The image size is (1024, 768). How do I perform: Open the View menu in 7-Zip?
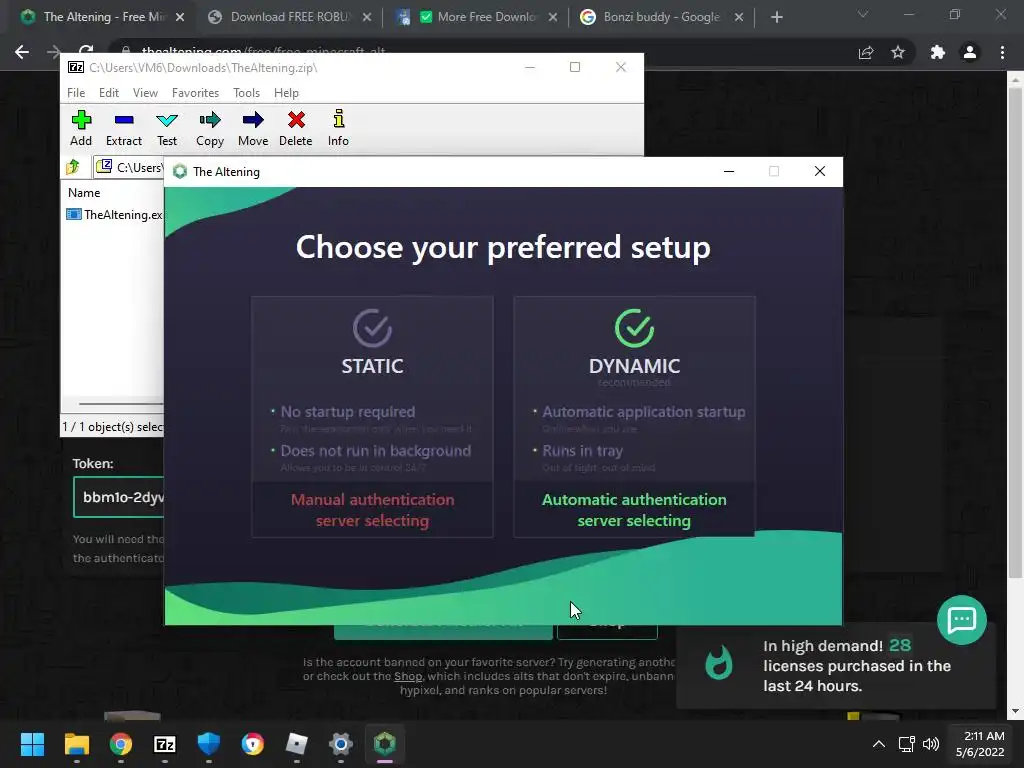pyautogui.click(x=145, y=93)
